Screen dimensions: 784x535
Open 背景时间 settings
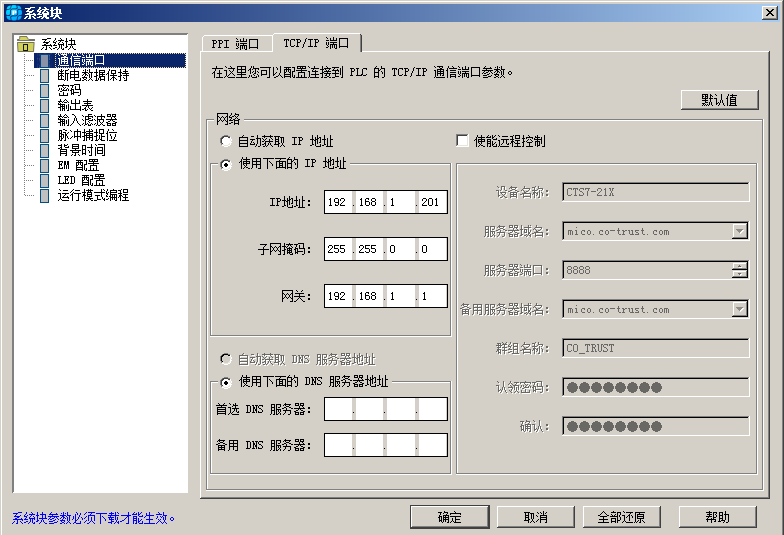pyautogui.click(x=81, y=150)
